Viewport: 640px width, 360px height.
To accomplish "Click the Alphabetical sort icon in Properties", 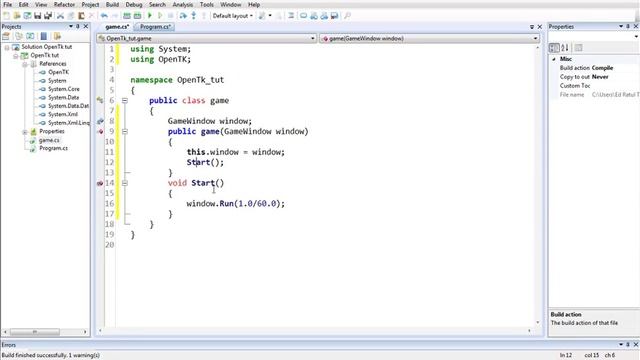I will 565,48.
